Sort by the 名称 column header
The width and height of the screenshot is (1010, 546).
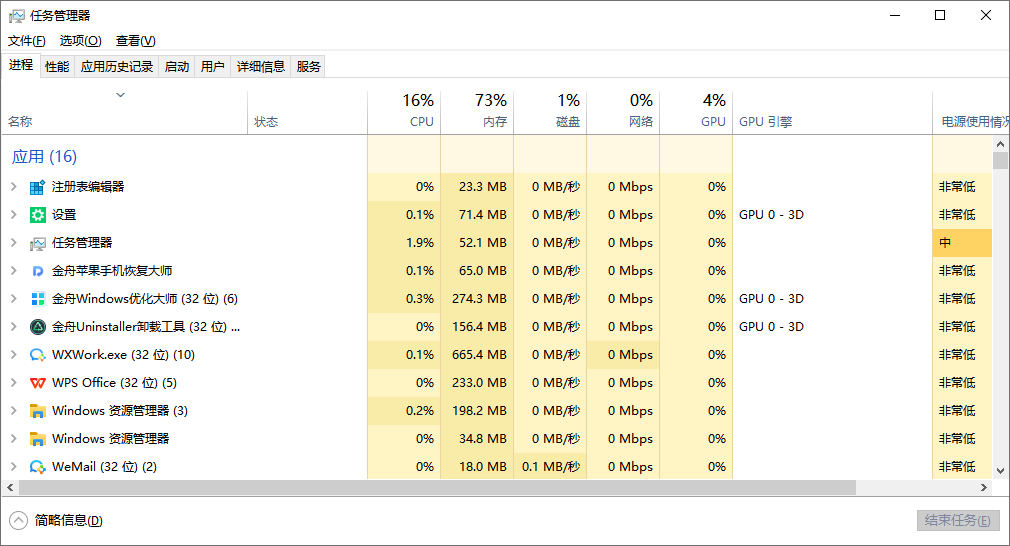tap(124, 111)
